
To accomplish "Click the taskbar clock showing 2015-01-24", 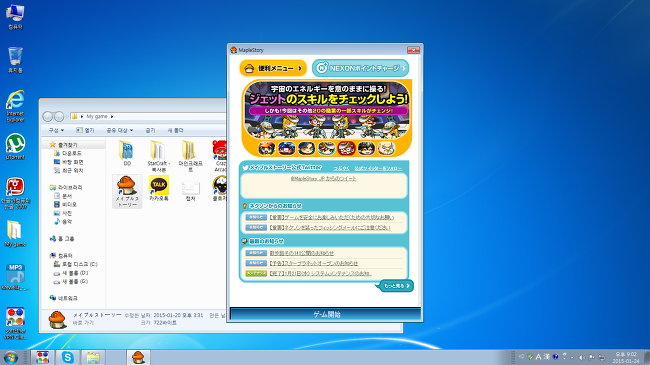I will [x=626, y=358].
